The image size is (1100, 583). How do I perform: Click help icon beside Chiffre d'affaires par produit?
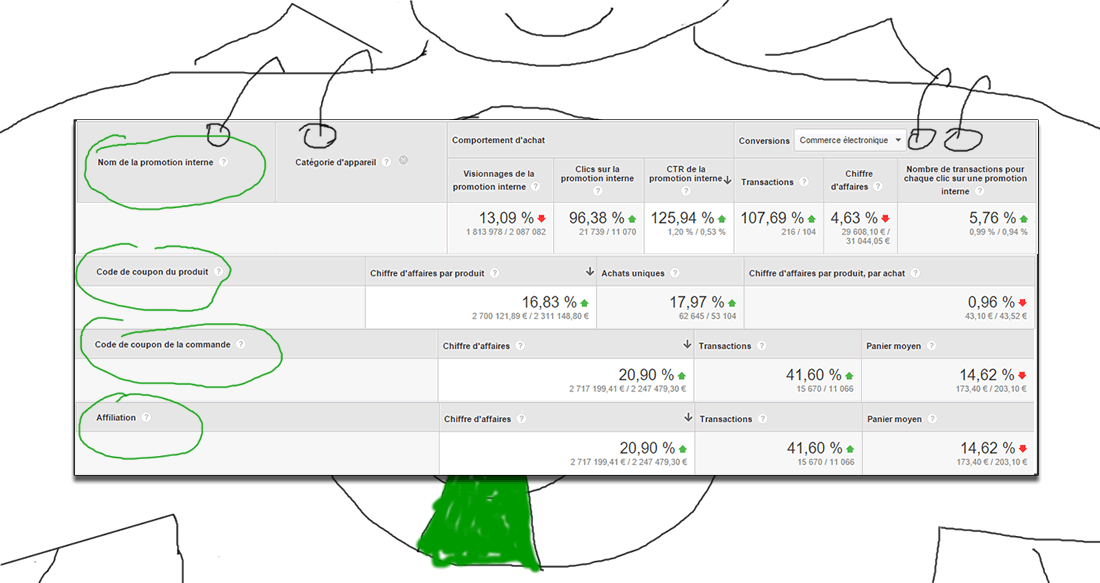coord(496,272)
